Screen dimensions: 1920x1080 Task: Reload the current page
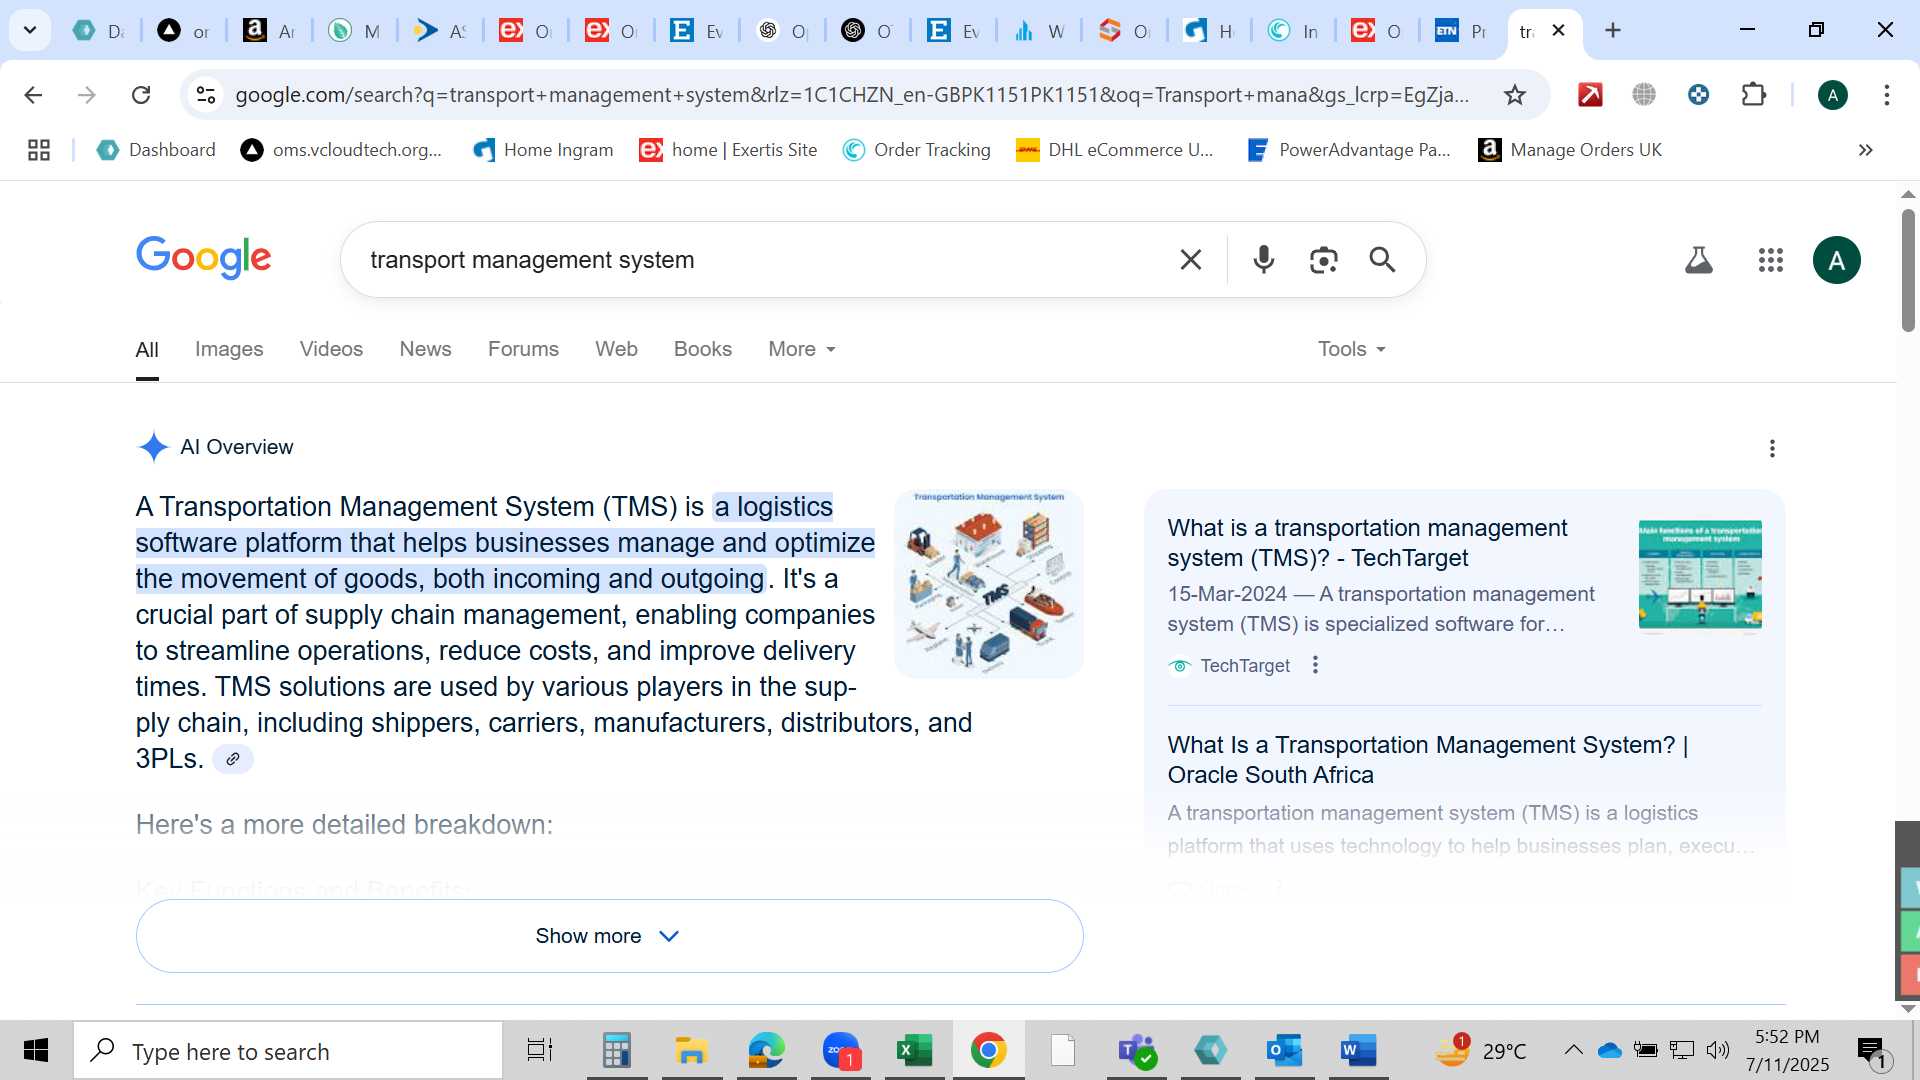tap(141, 95)
